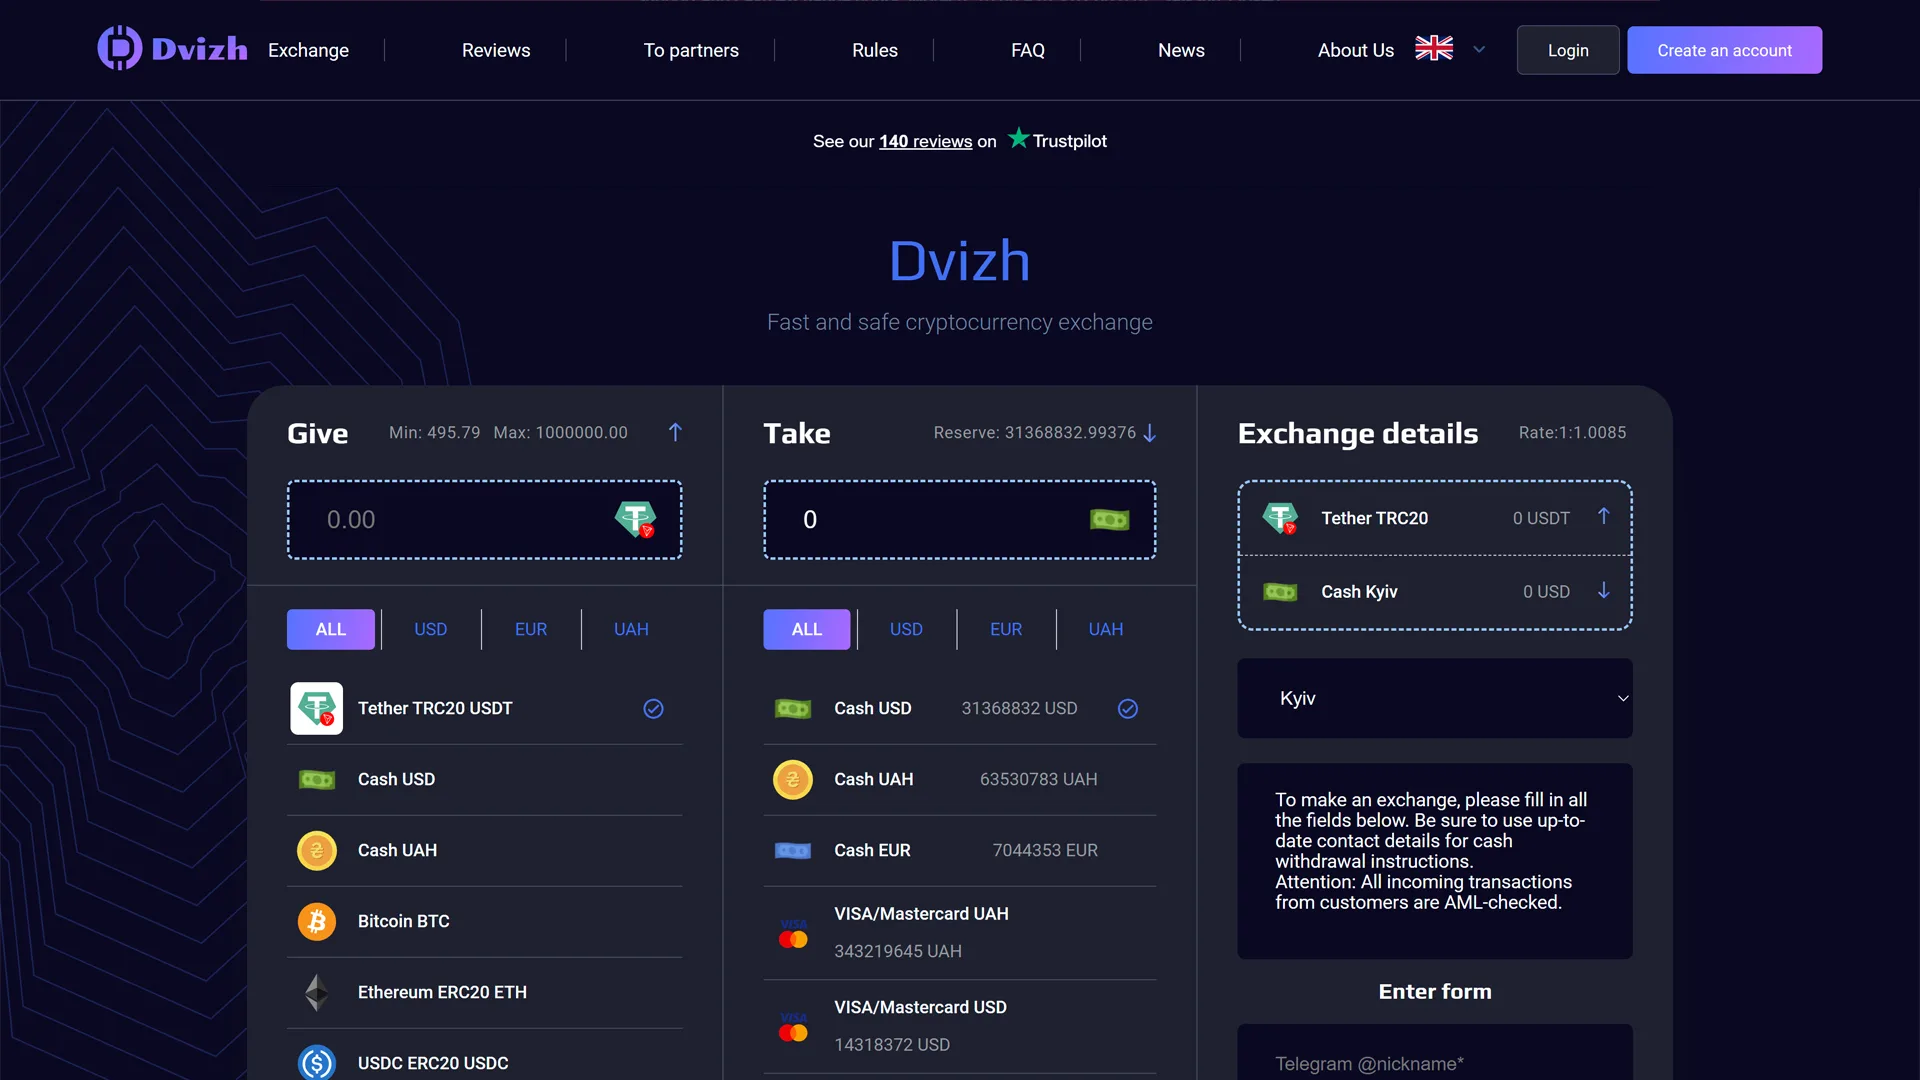Click the USDC ERC20 icon
Screen dimensions: 1920x1080
coord(317,1062)
